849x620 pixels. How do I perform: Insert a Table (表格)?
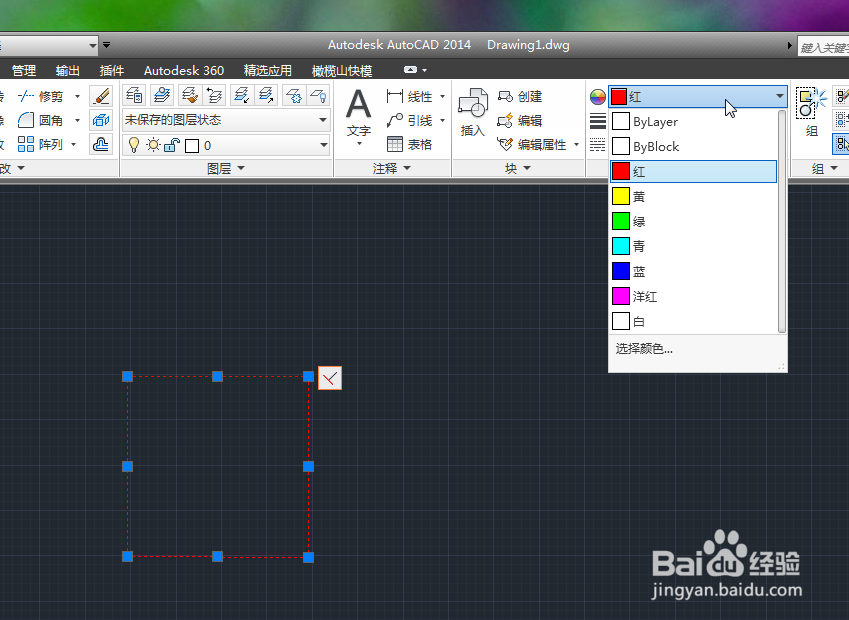[x=409, y=144]
